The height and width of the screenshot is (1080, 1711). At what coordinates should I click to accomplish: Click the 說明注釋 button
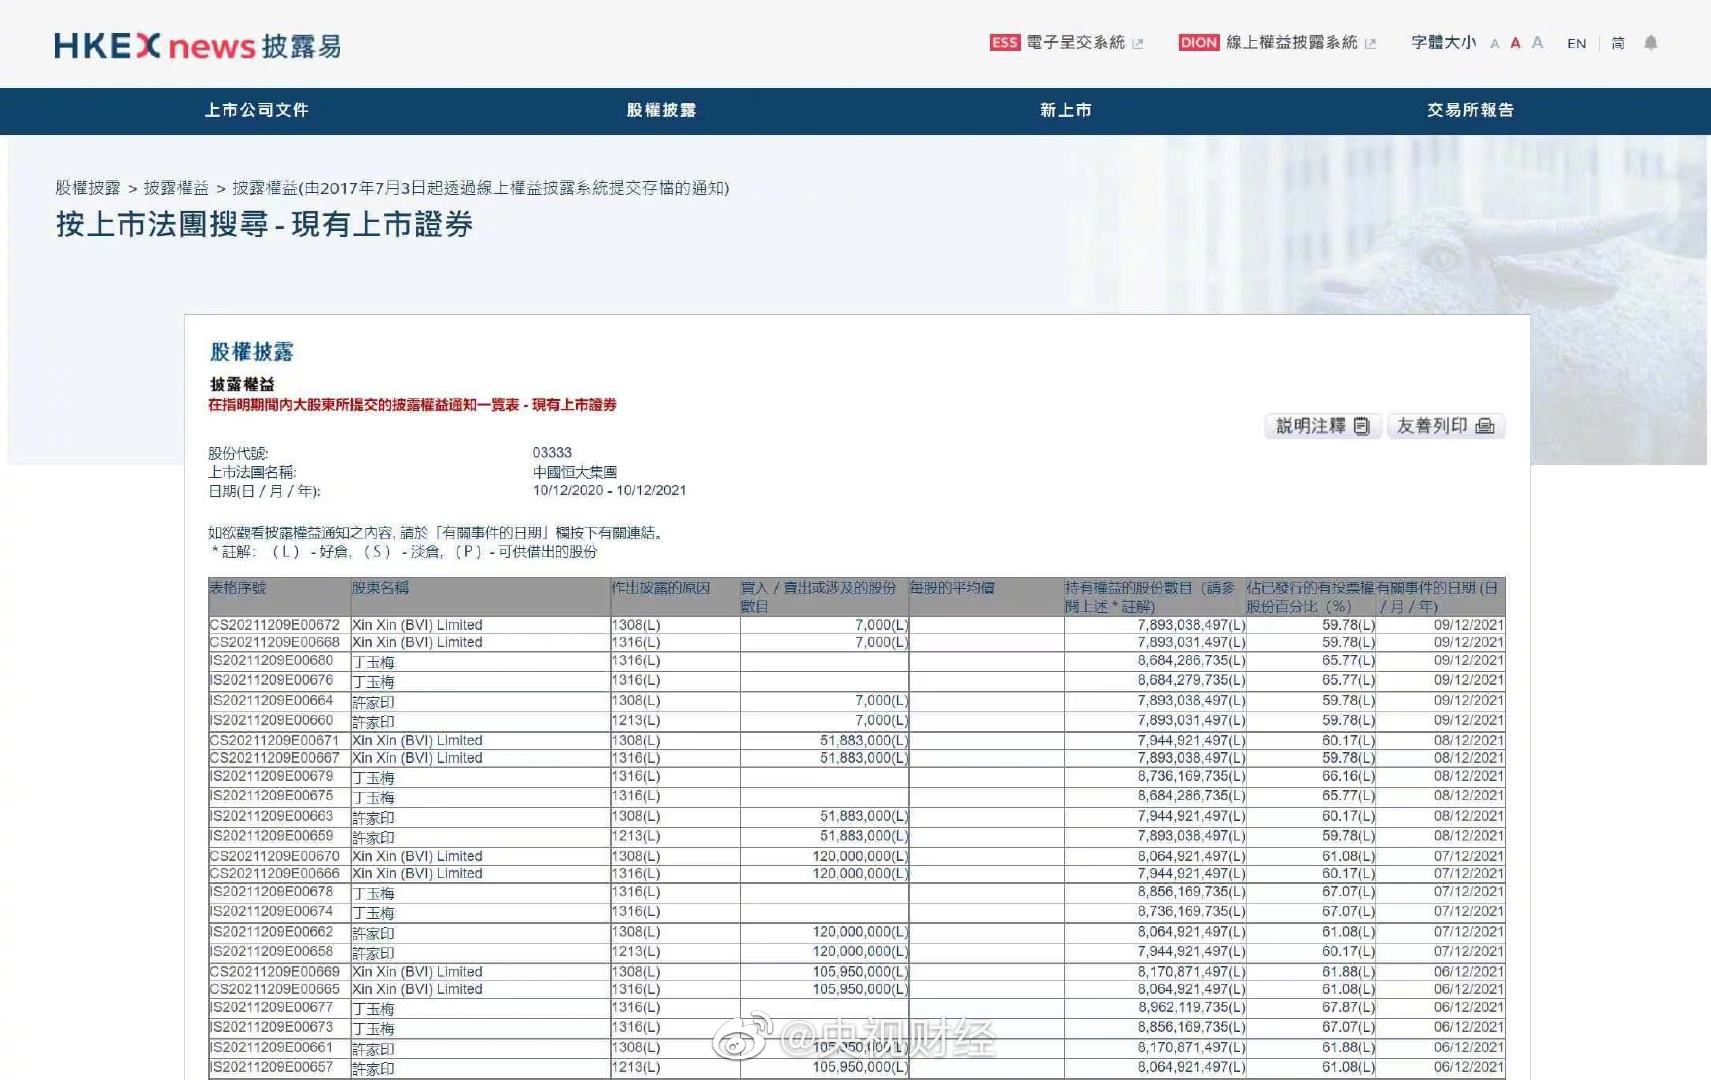(1323, 426)
